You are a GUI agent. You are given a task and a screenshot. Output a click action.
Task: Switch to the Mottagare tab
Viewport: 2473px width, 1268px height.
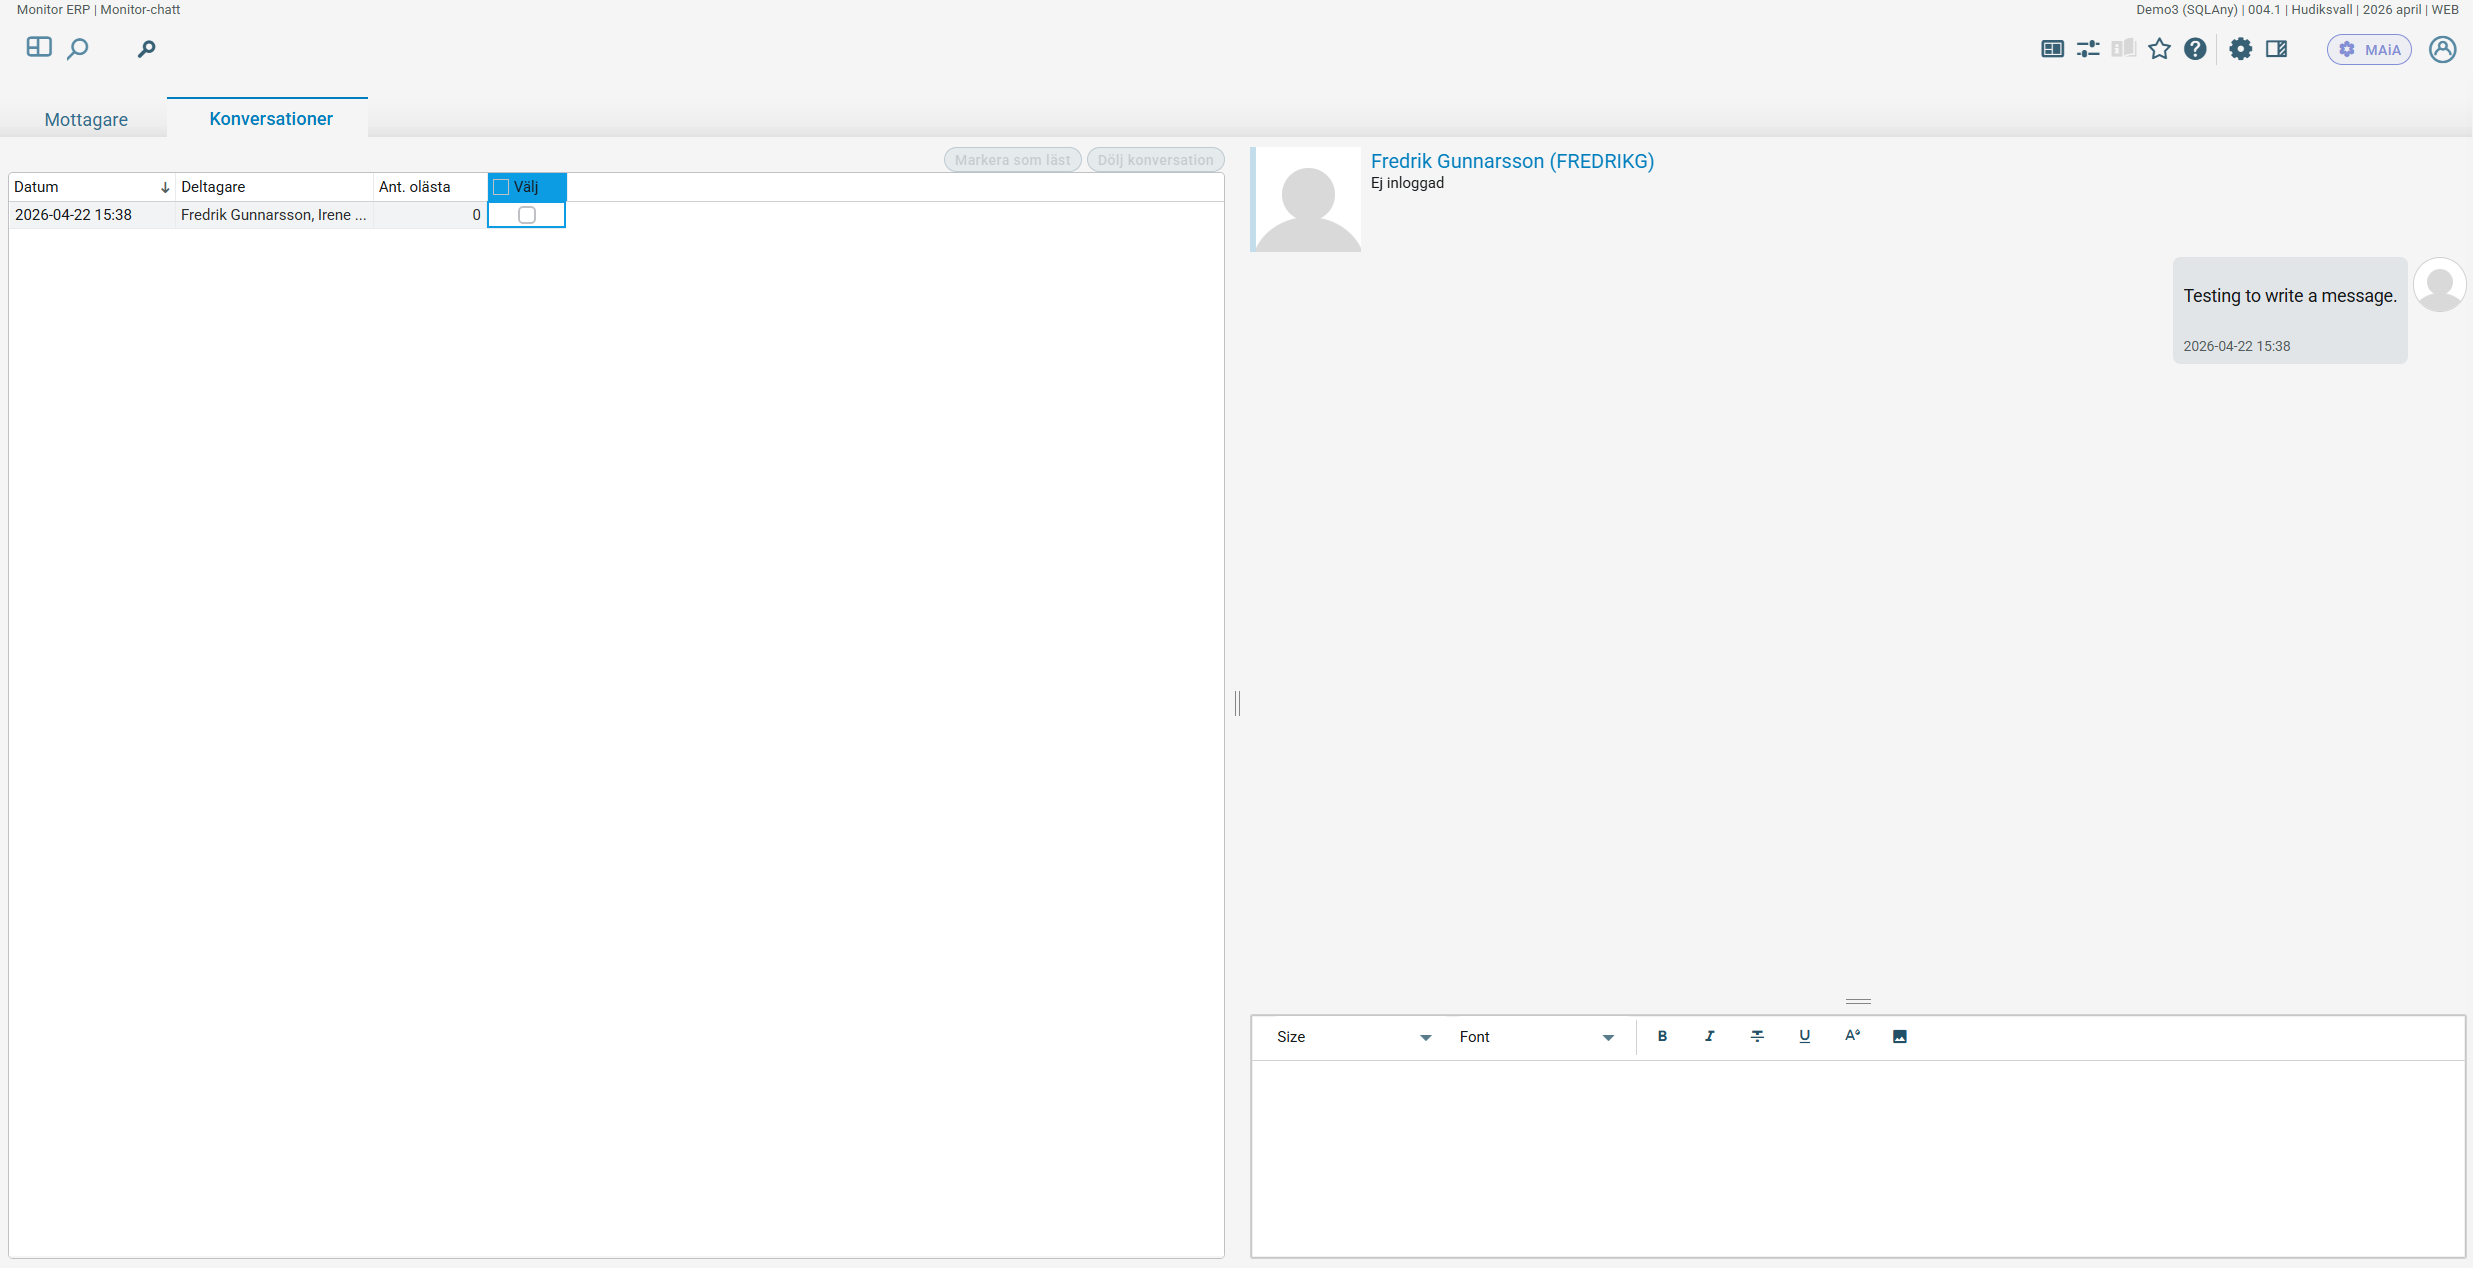pos(86,119)
